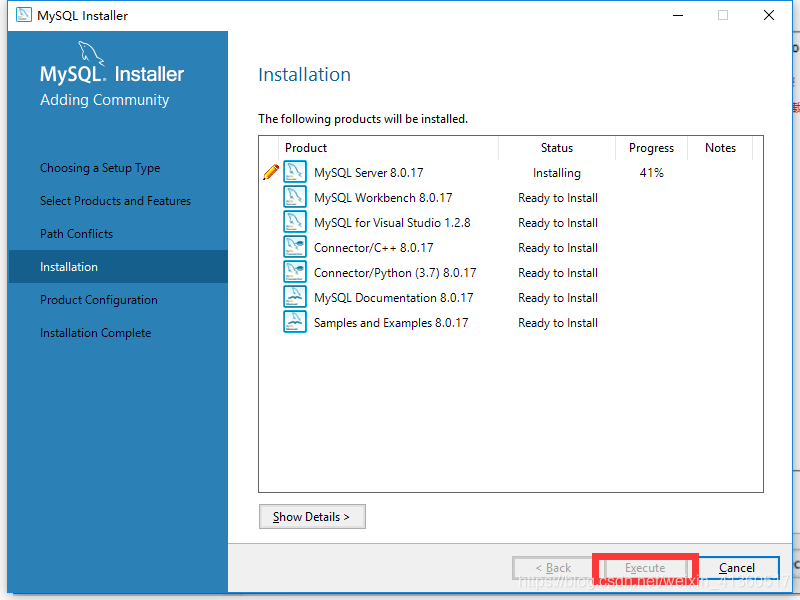Screen dimensions: 800x600
Task: Click the MySQL dolphin logo in sidebar
Action: [91, 54]
